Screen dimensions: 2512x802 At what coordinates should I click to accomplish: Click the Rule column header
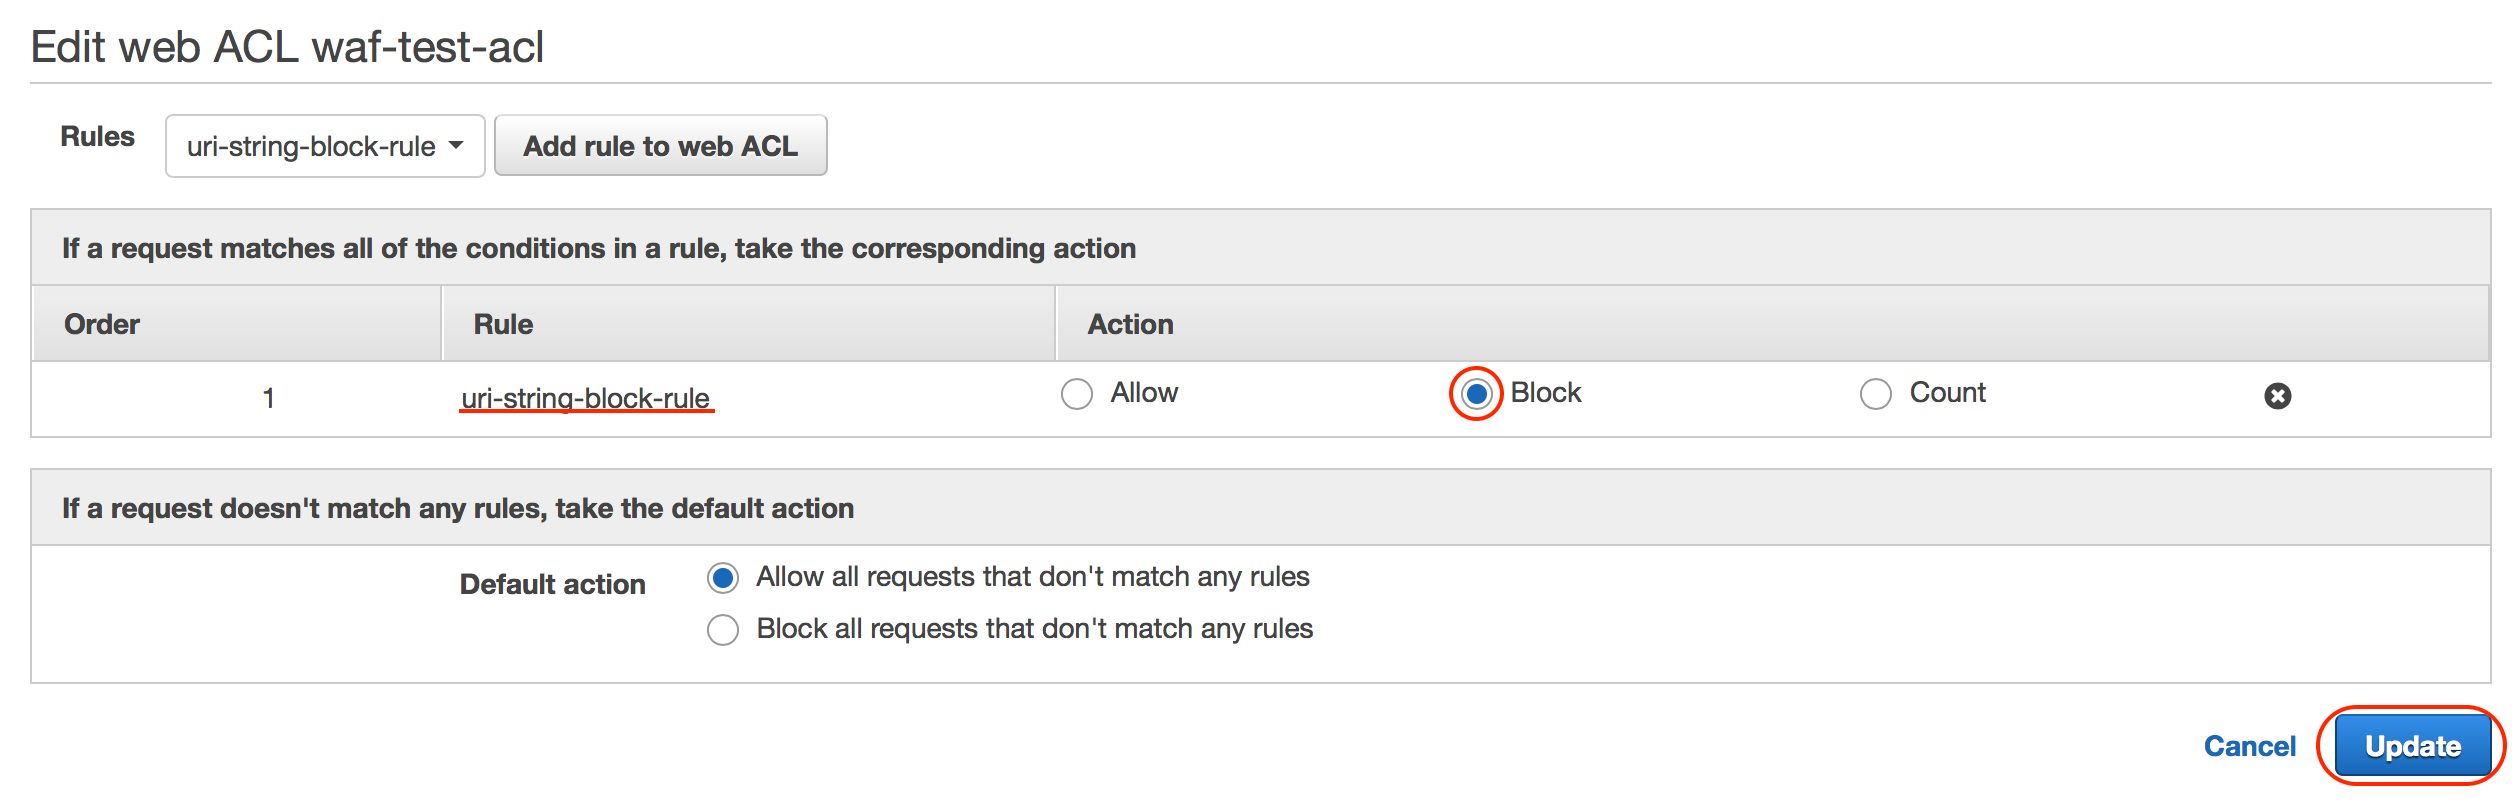pos(503,324)
